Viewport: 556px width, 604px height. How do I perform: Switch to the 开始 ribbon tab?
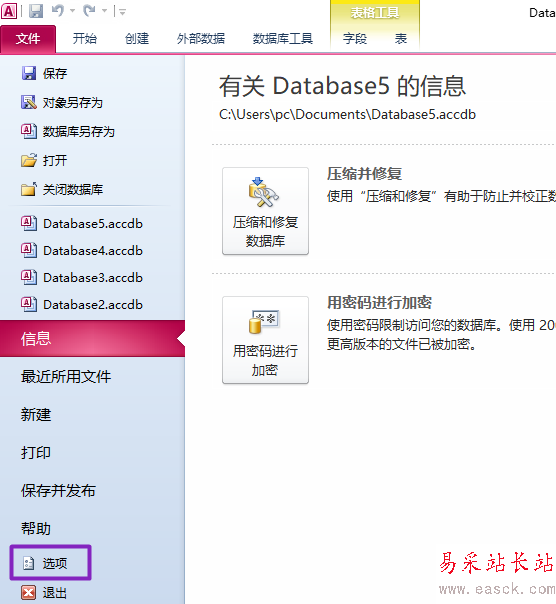pyautogui.click(x=85, y=39)
